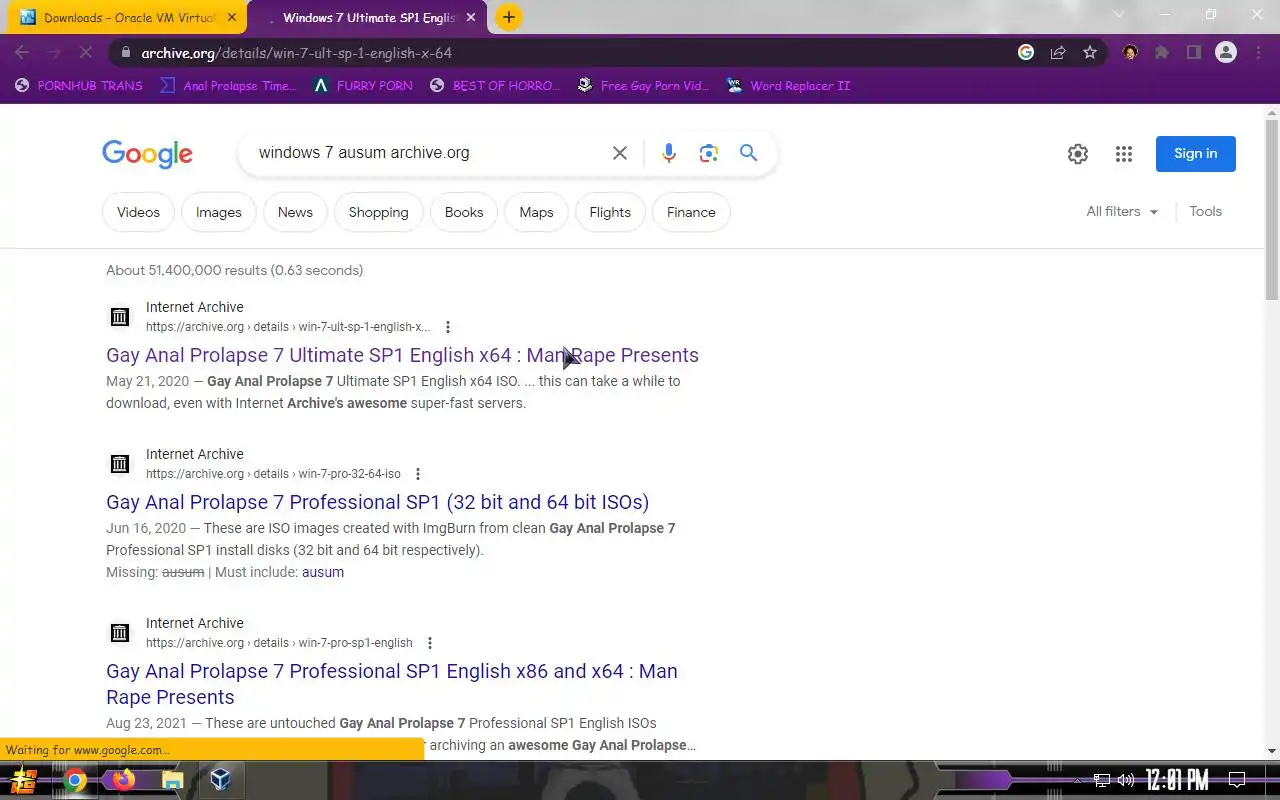Open the Chrome profile avatar menu
The image size is (1280, 800).
click(1226, 52)
